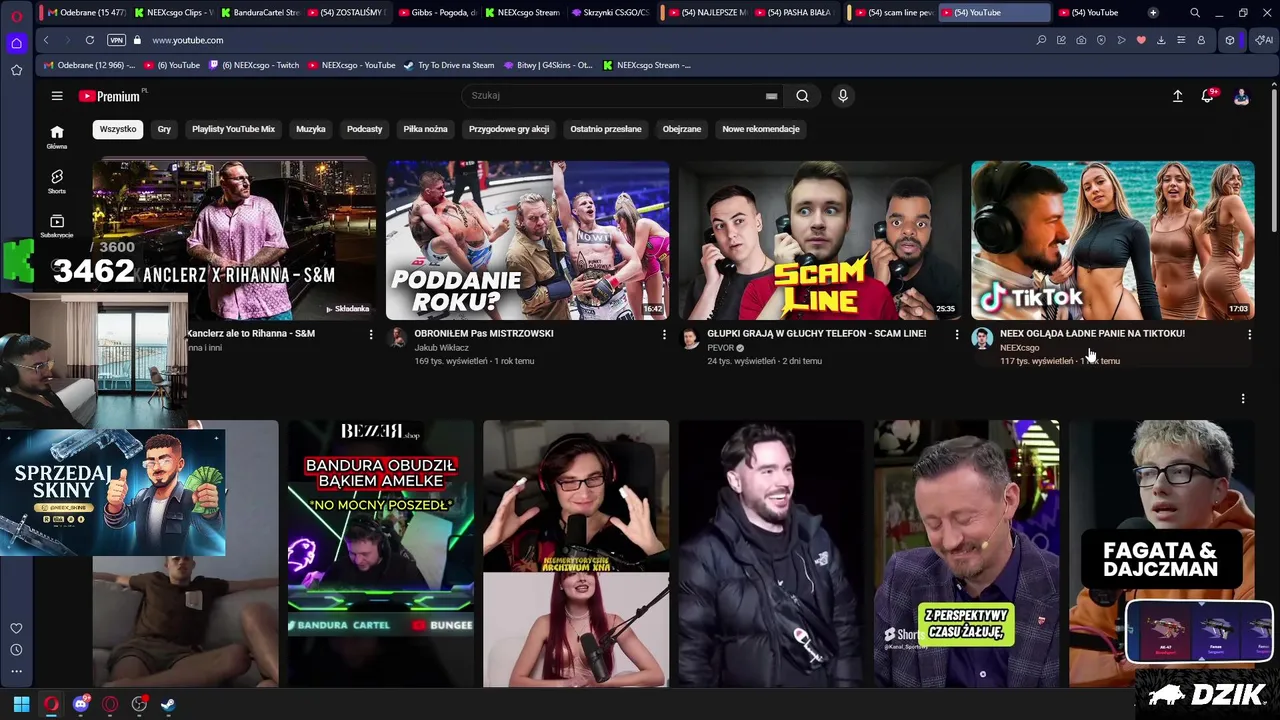
Task: Open YouTube notifications bell
Action: pyautogui.click(x=1208, y=96)
